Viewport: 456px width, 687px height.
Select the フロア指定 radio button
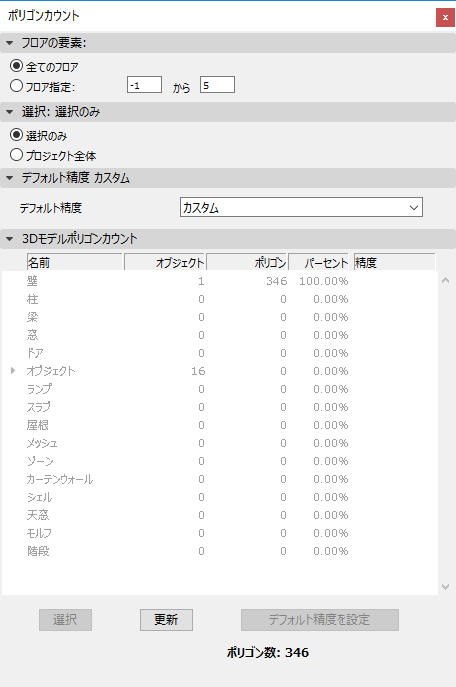tap(16, 86)
